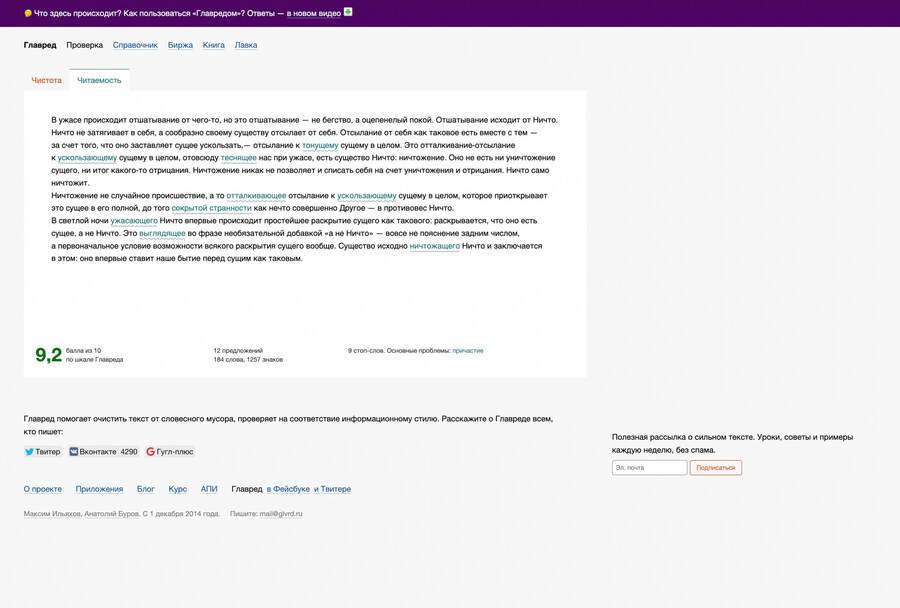Focus the Эл. почта email field
This screenshot has height=608, width=900.
point(649,468)
